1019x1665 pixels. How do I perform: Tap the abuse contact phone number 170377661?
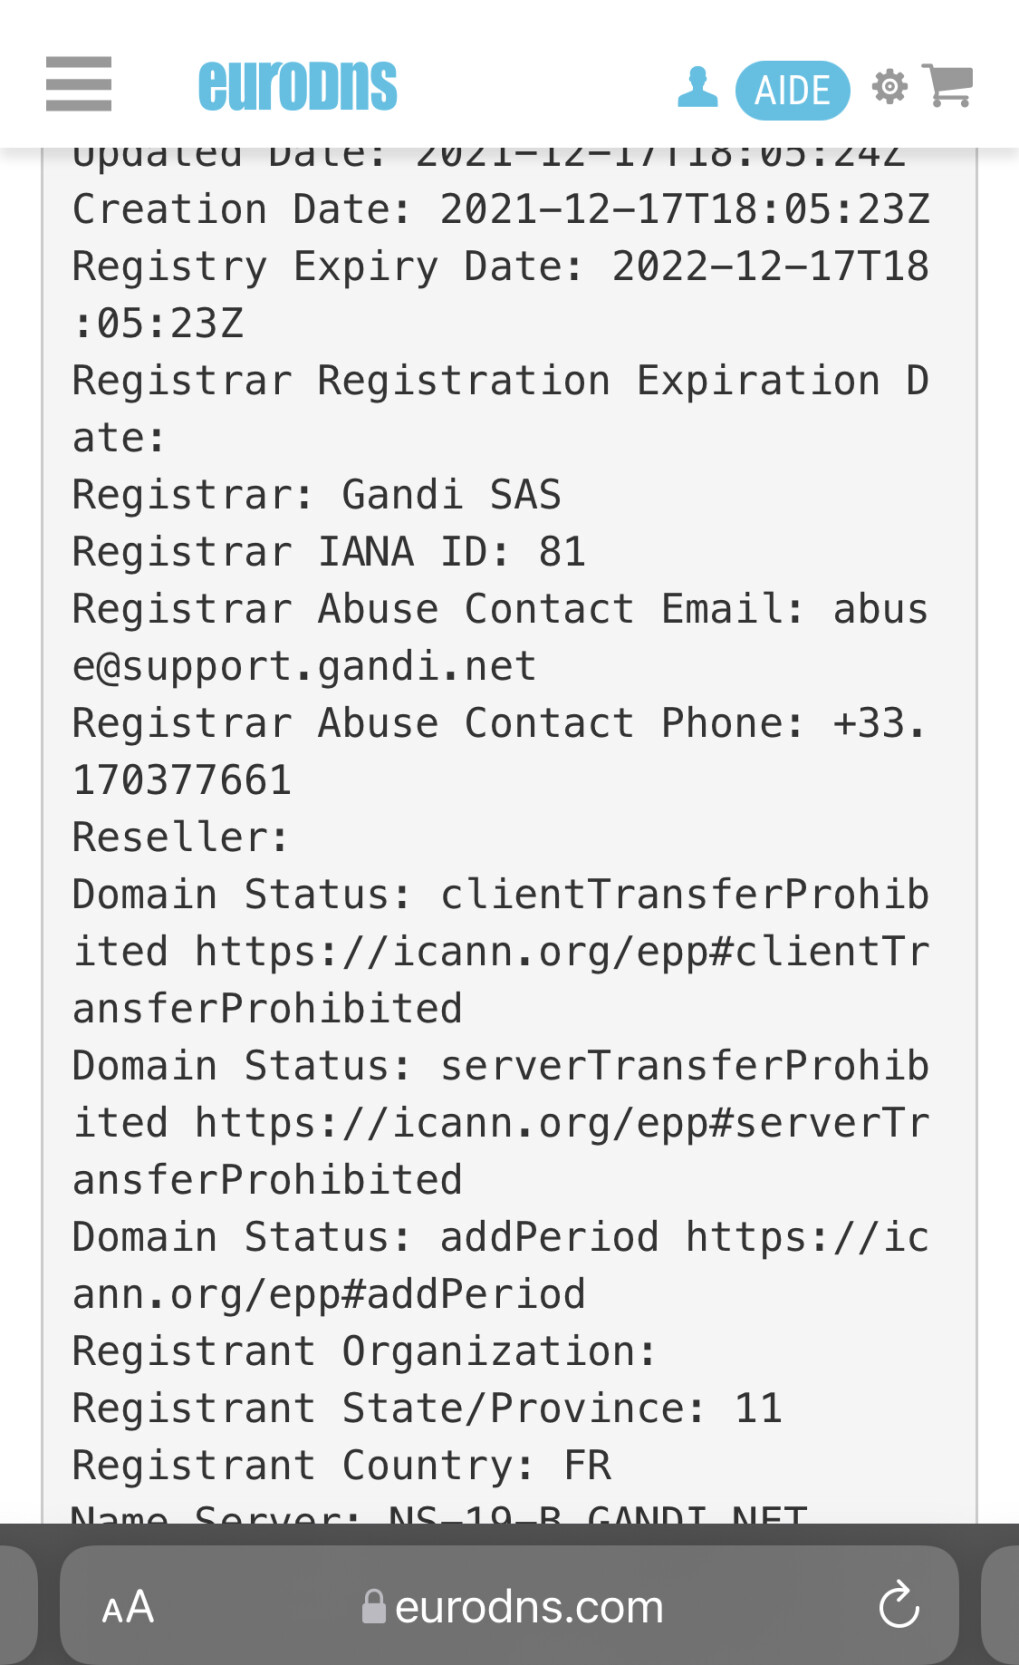pyautogui.click(x=182, y=781)
